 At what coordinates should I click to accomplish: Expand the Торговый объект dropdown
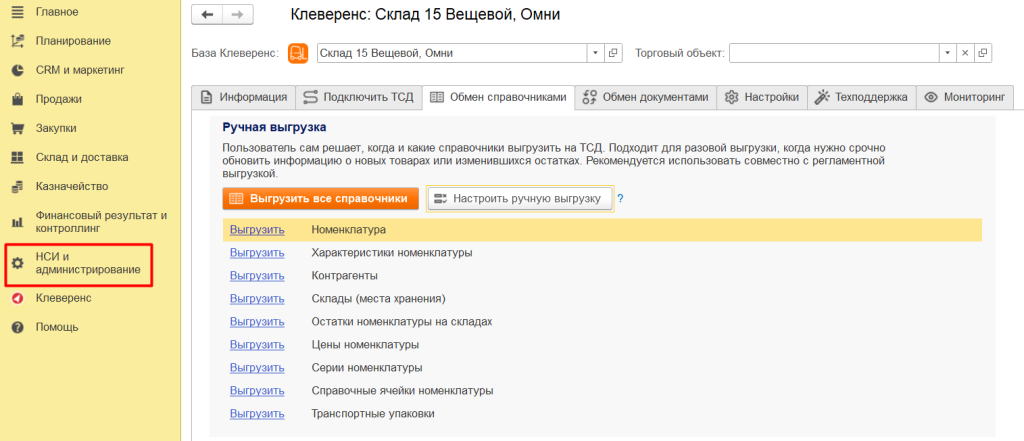948,54
